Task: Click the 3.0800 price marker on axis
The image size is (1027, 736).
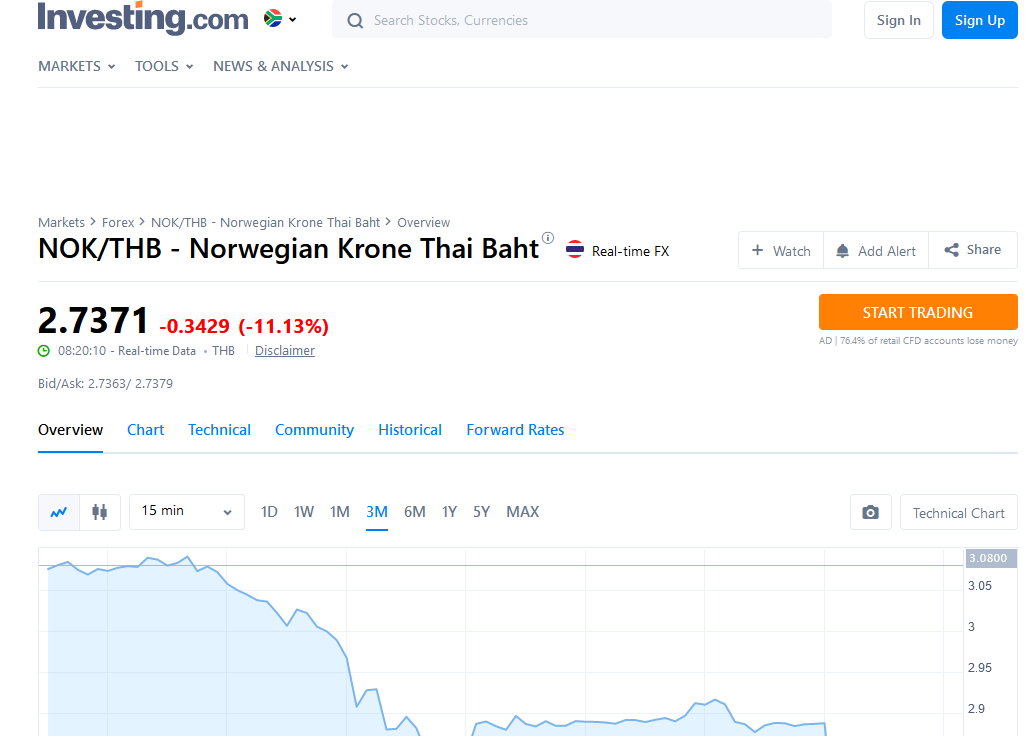Action: (991, 559)
